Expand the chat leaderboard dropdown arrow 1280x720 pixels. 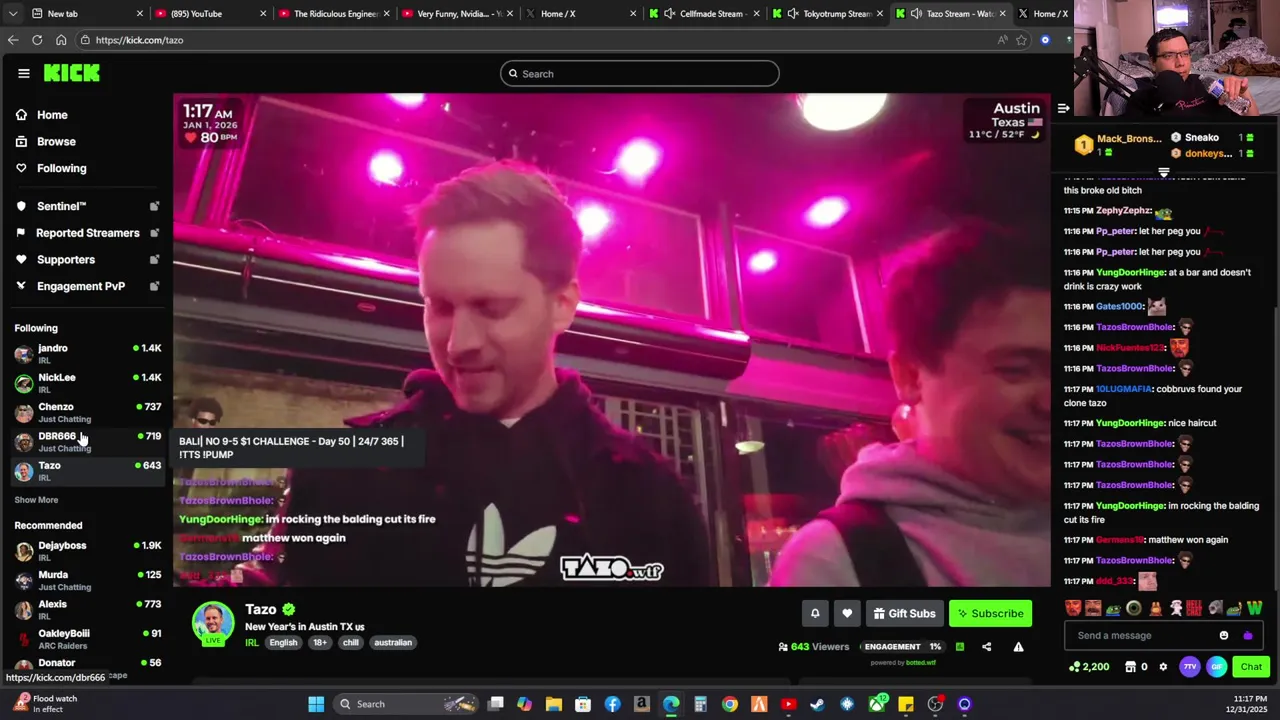coord(1164,172)
